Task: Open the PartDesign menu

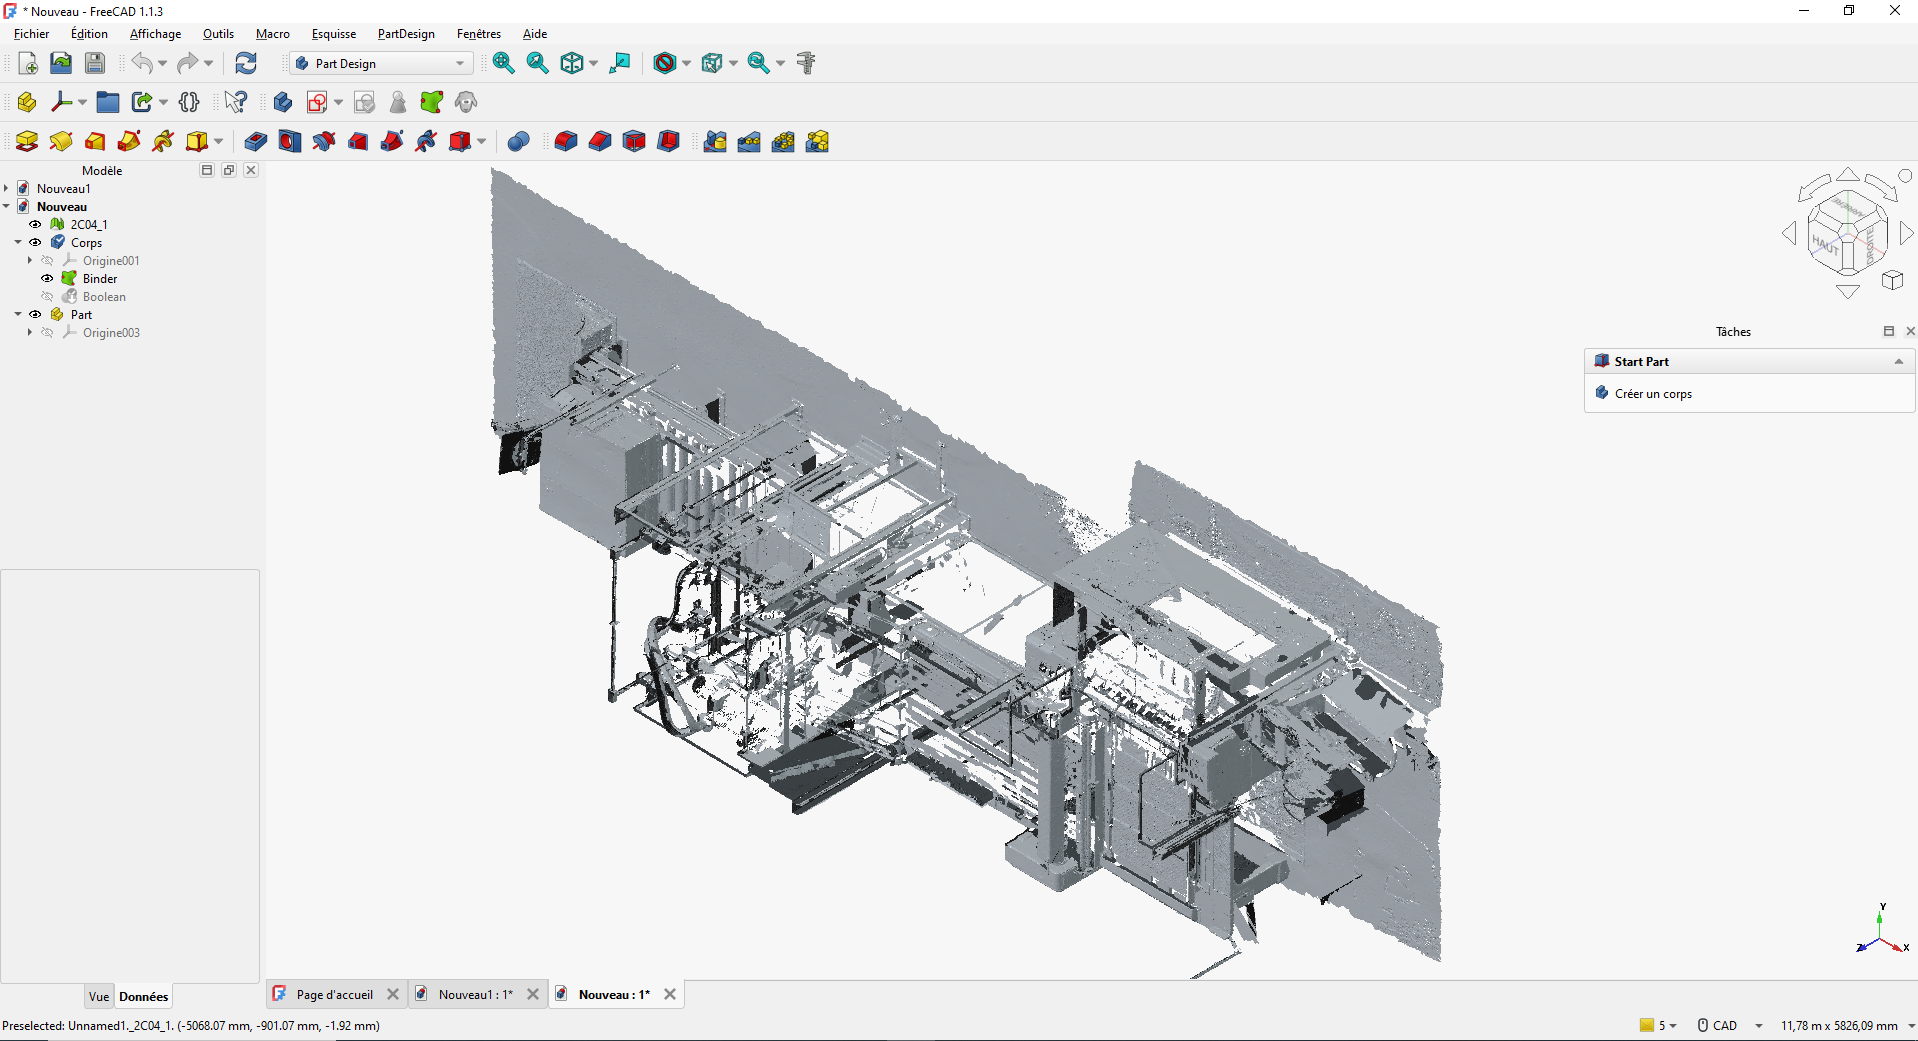Action: (x=406, y=34)
